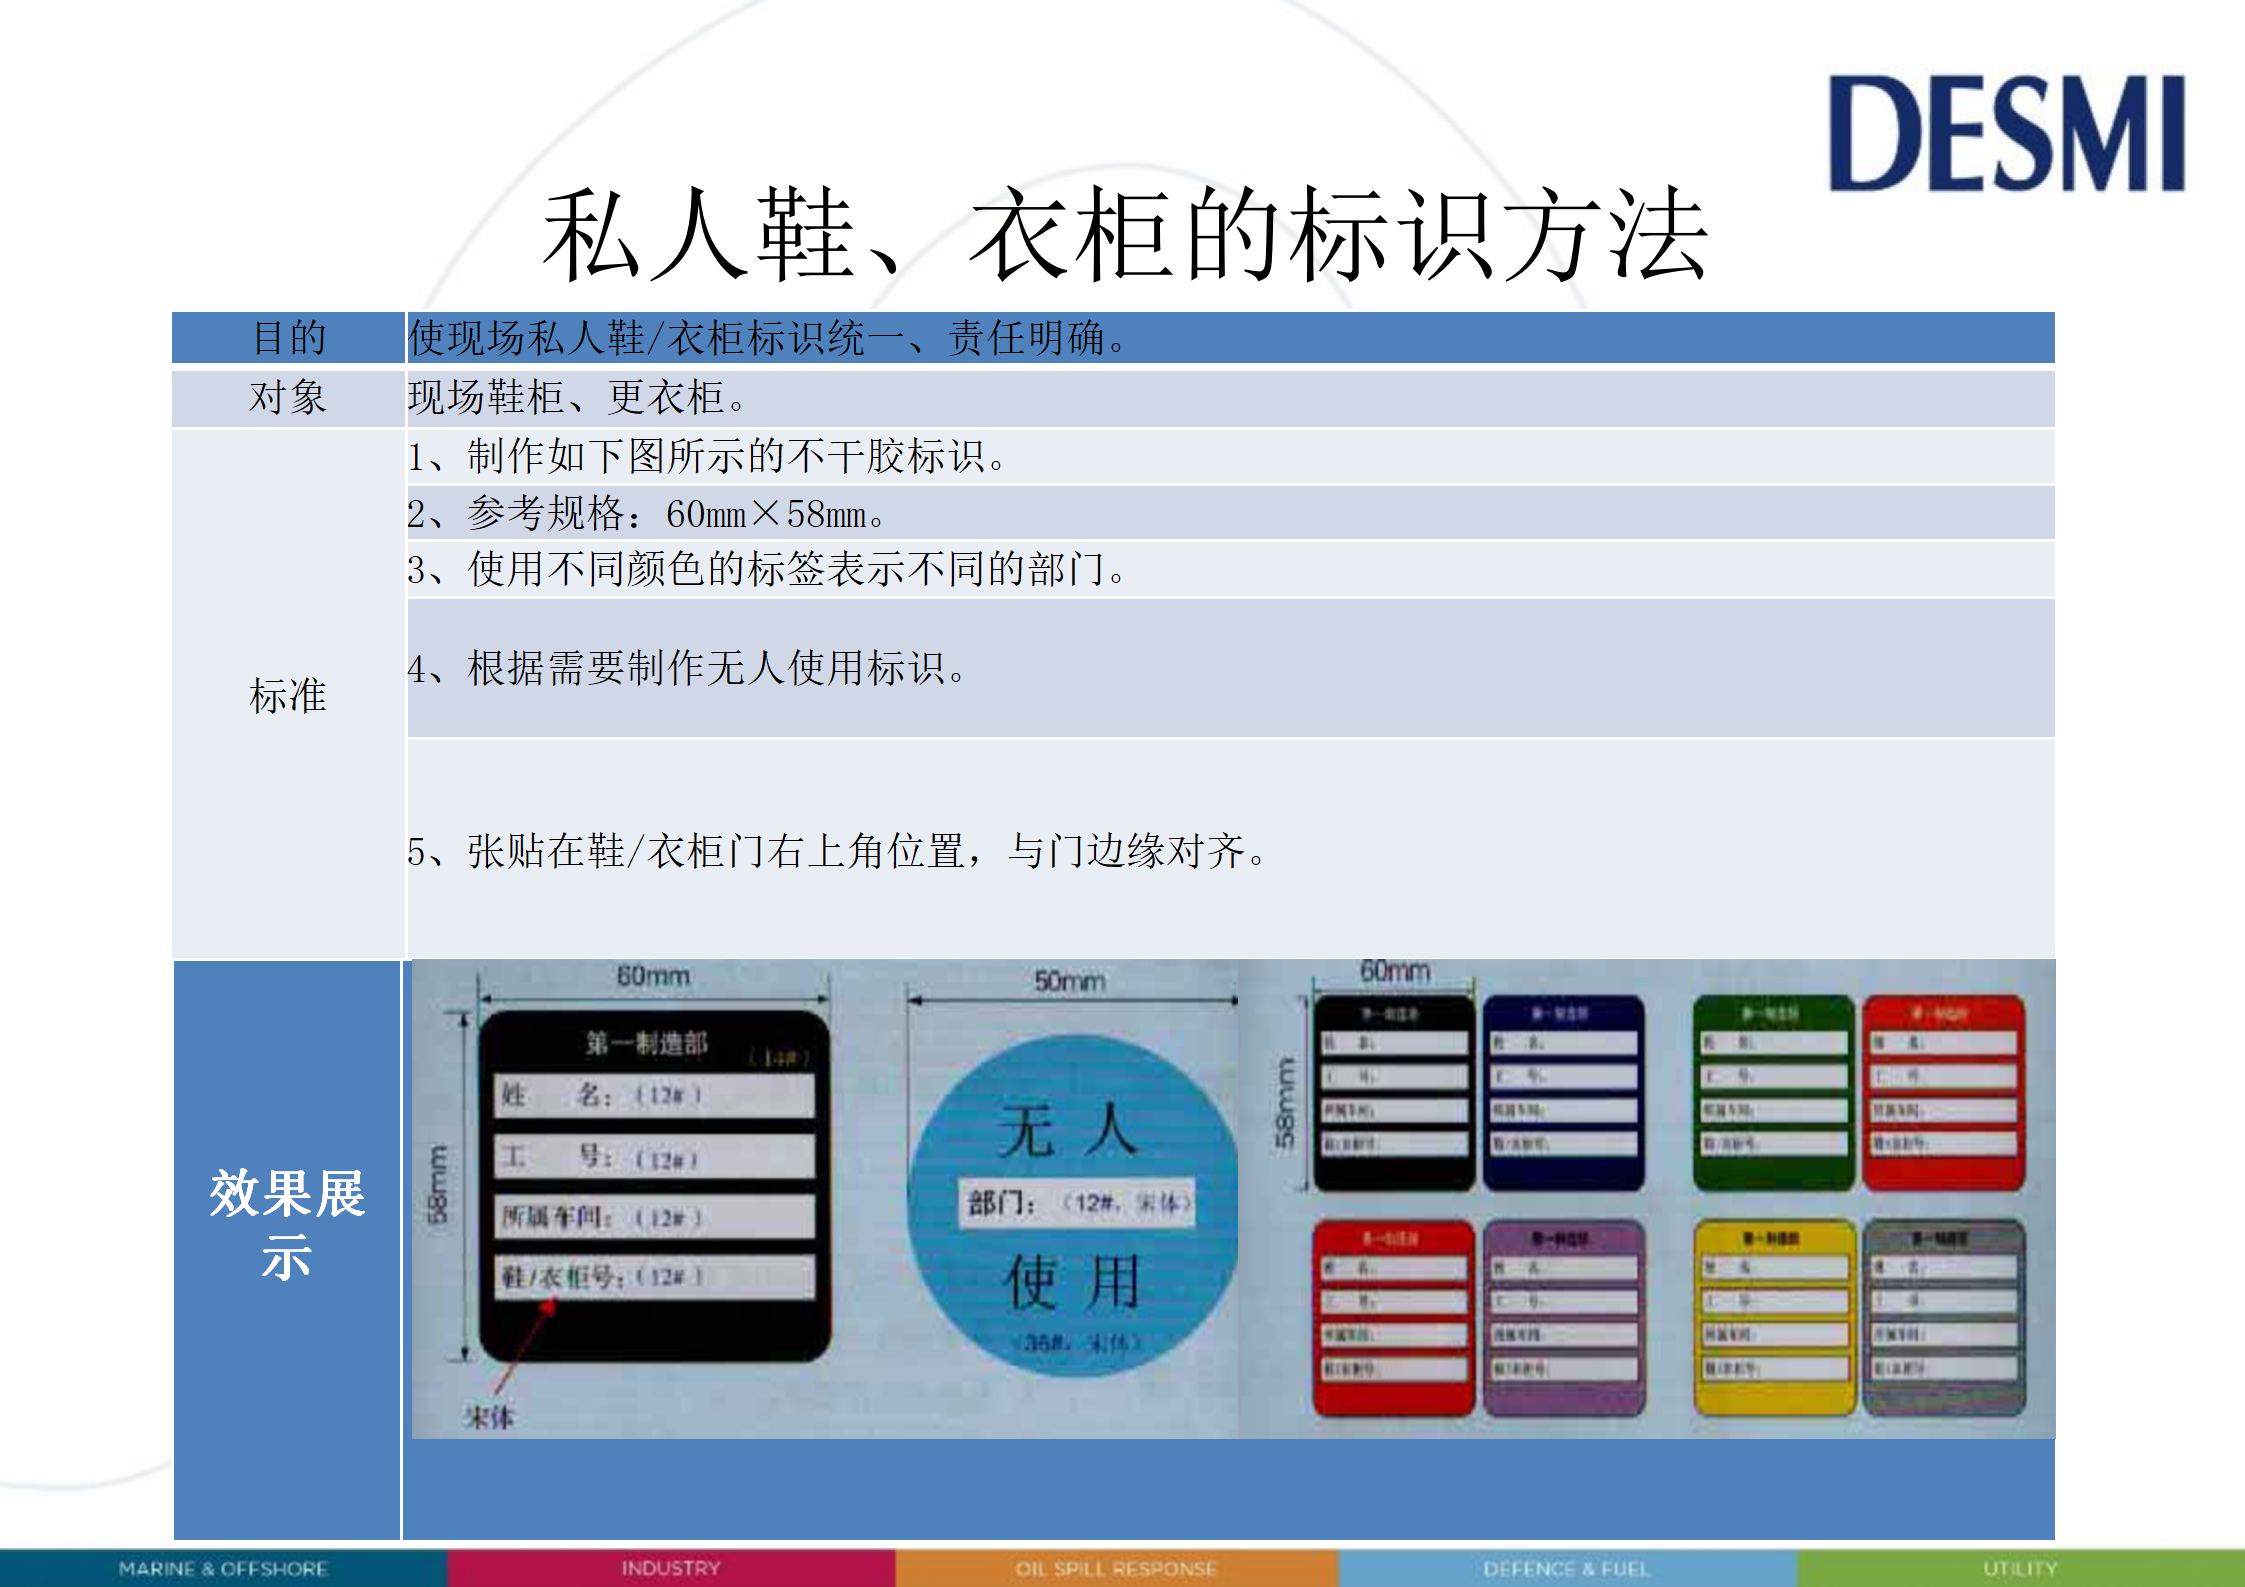The image size is (2245, 1587).
Task: Click the text 现场鞋柜、更衣柜。
Action: coord(577,398)
